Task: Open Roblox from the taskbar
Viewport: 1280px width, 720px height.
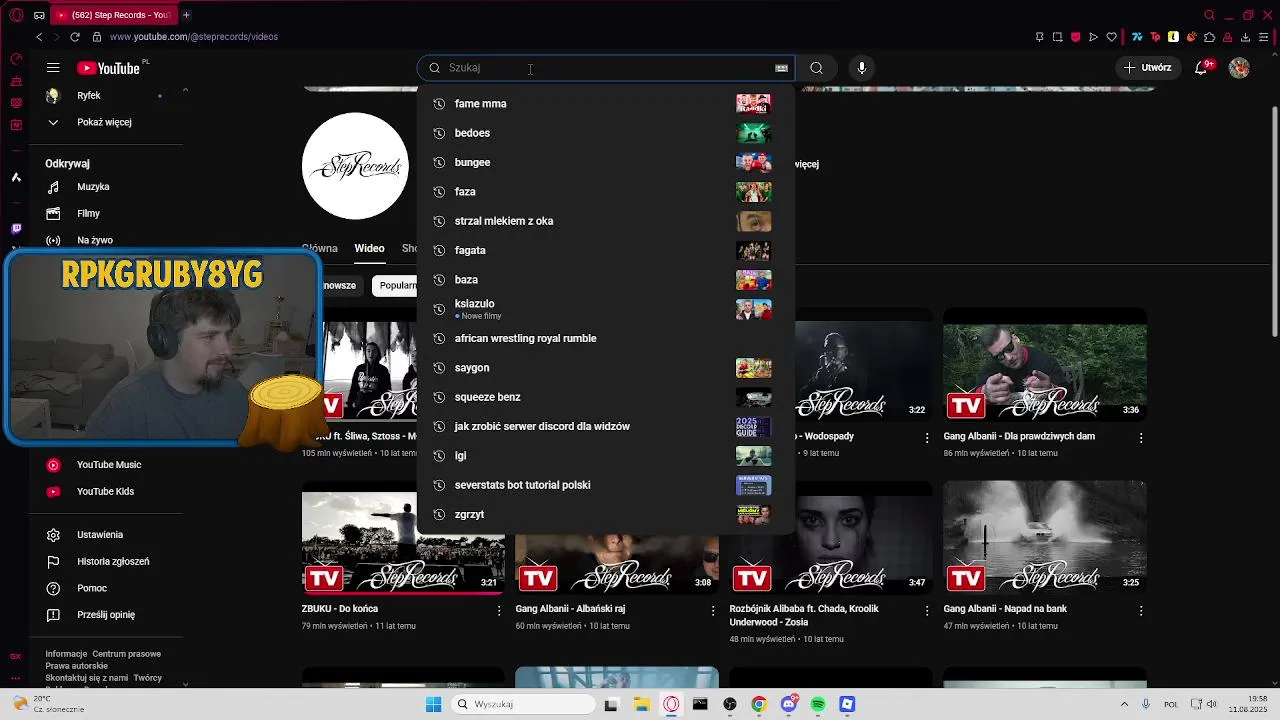Action: 847,704
